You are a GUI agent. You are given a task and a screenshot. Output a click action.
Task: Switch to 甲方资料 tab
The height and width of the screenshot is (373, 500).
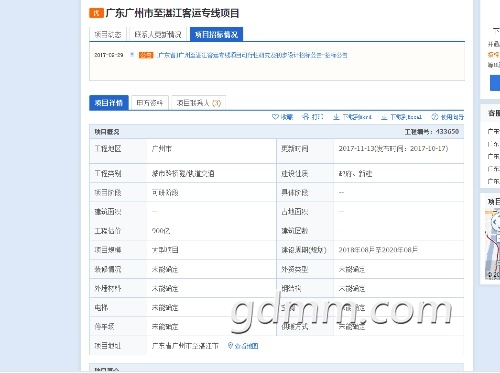[150, 103]
